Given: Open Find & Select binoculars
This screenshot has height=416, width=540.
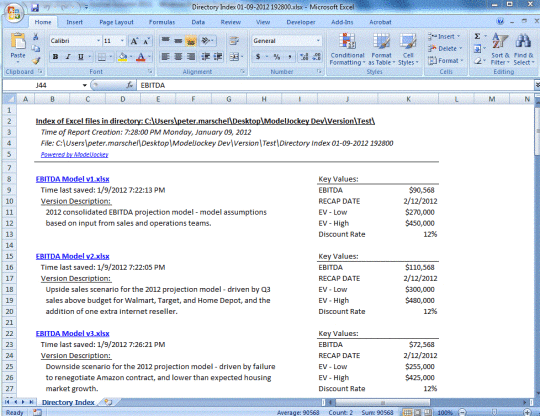Looking at the screenshot, I should 523,49.
